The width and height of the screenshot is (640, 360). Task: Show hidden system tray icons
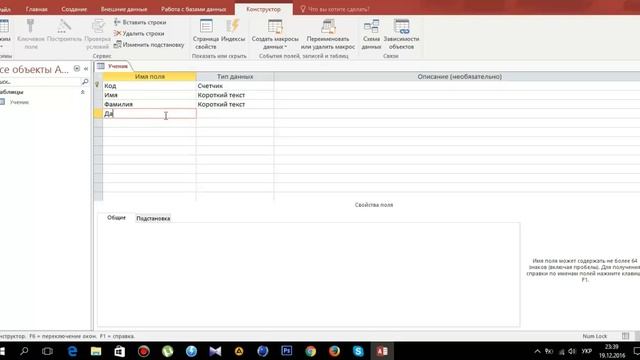click(537, 351)
